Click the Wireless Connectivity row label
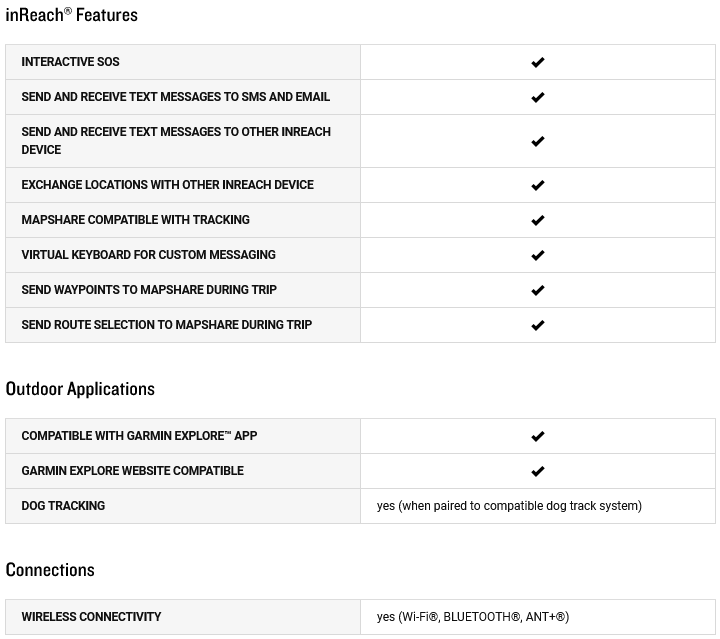The height and width of the screenshot is (639, 720). [x=91, y=617]
